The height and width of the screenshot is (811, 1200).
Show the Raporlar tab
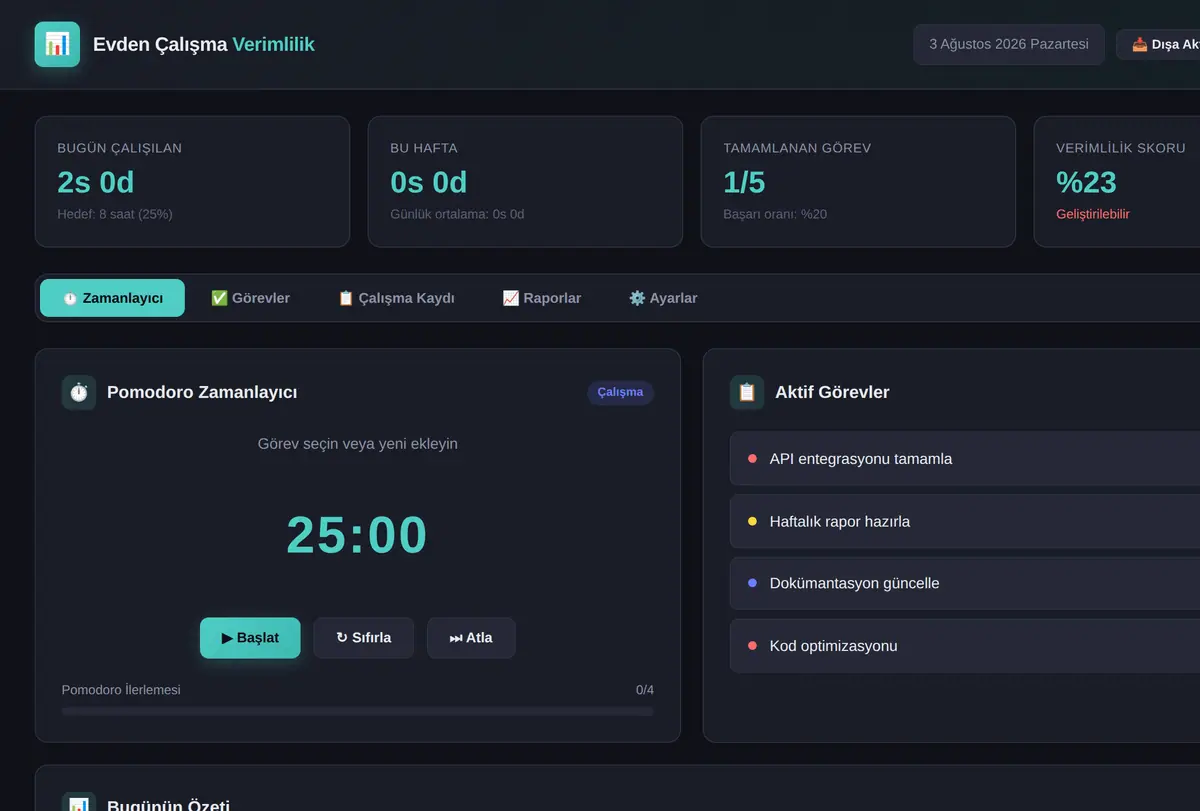coord(541,298)
